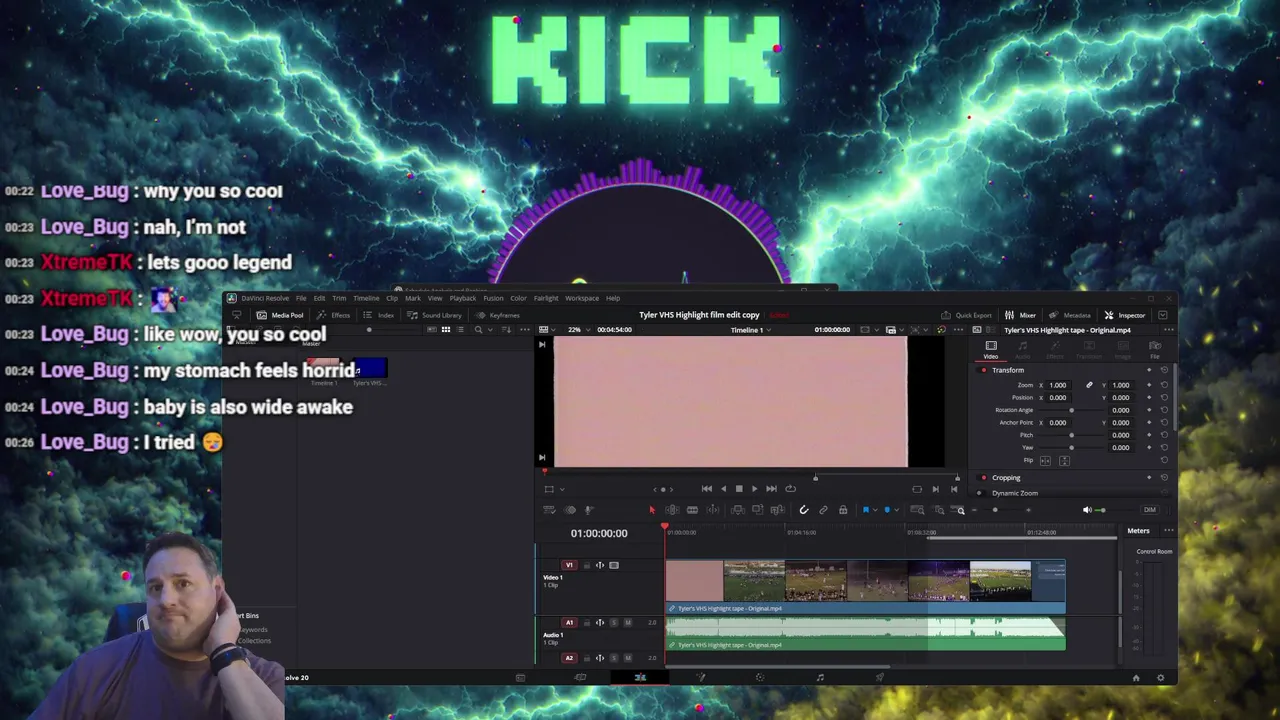1280x720 pixels.
Task: Switch to Inspector File tab
Action: click(1155, 350)
